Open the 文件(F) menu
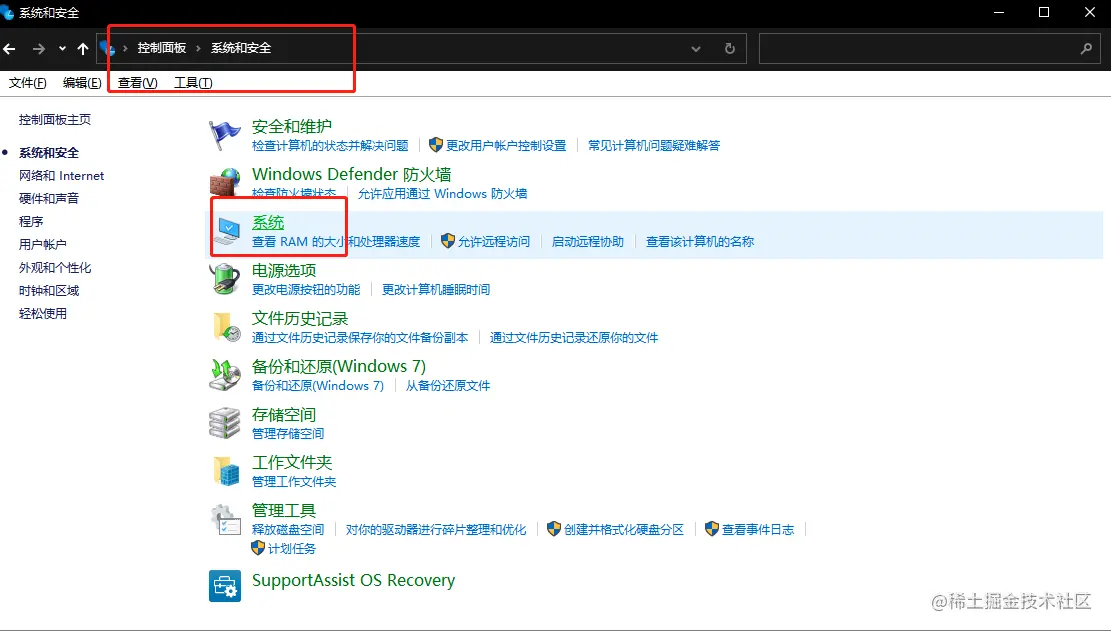The height and width of the screenshot is (631, 1111). (28, 83)
